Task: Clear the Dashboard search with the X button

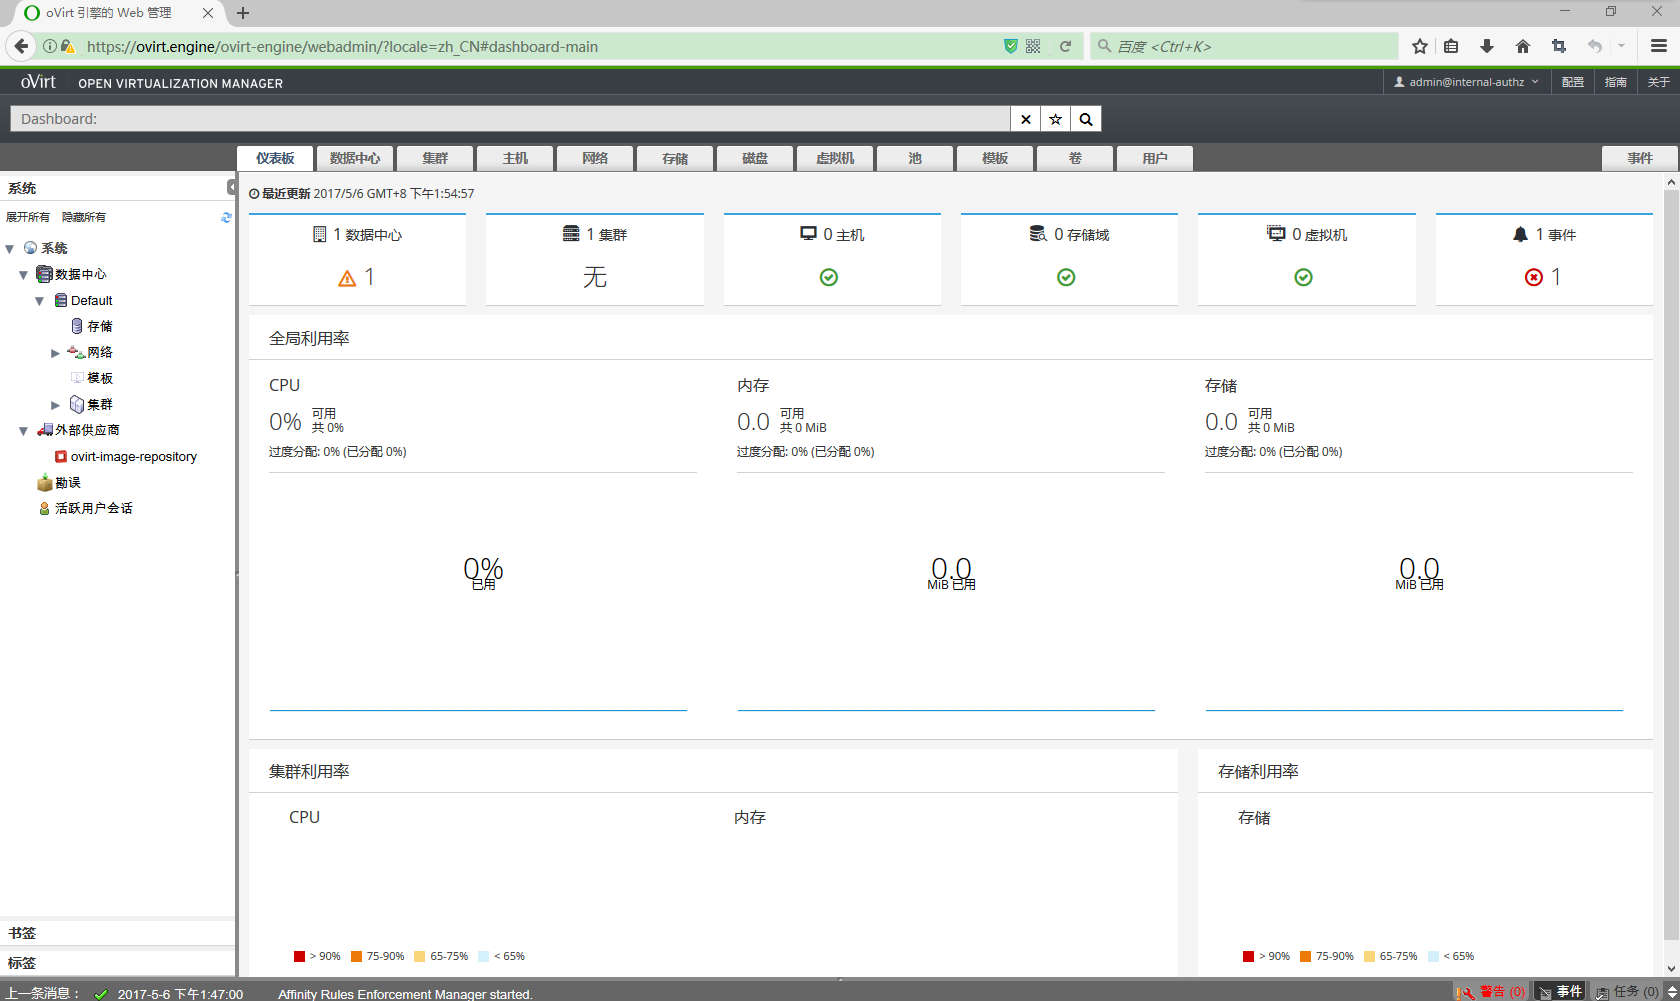Action: point(1025,119)
